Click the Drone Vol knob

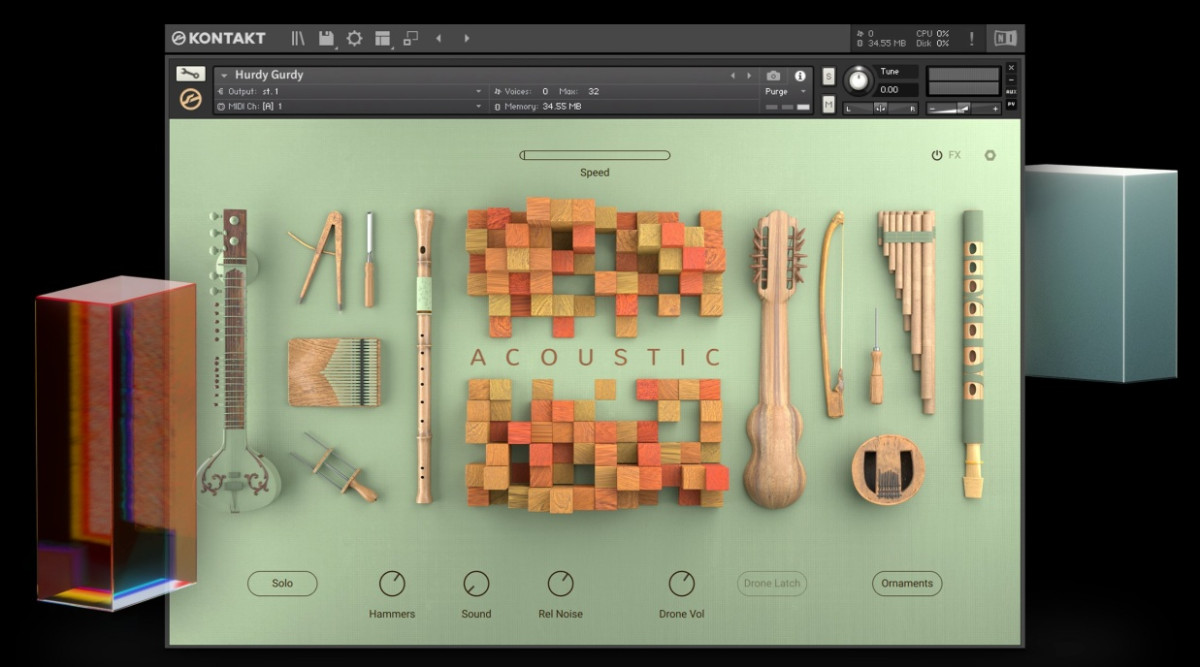pyautogui.click(x=681, y=583)
